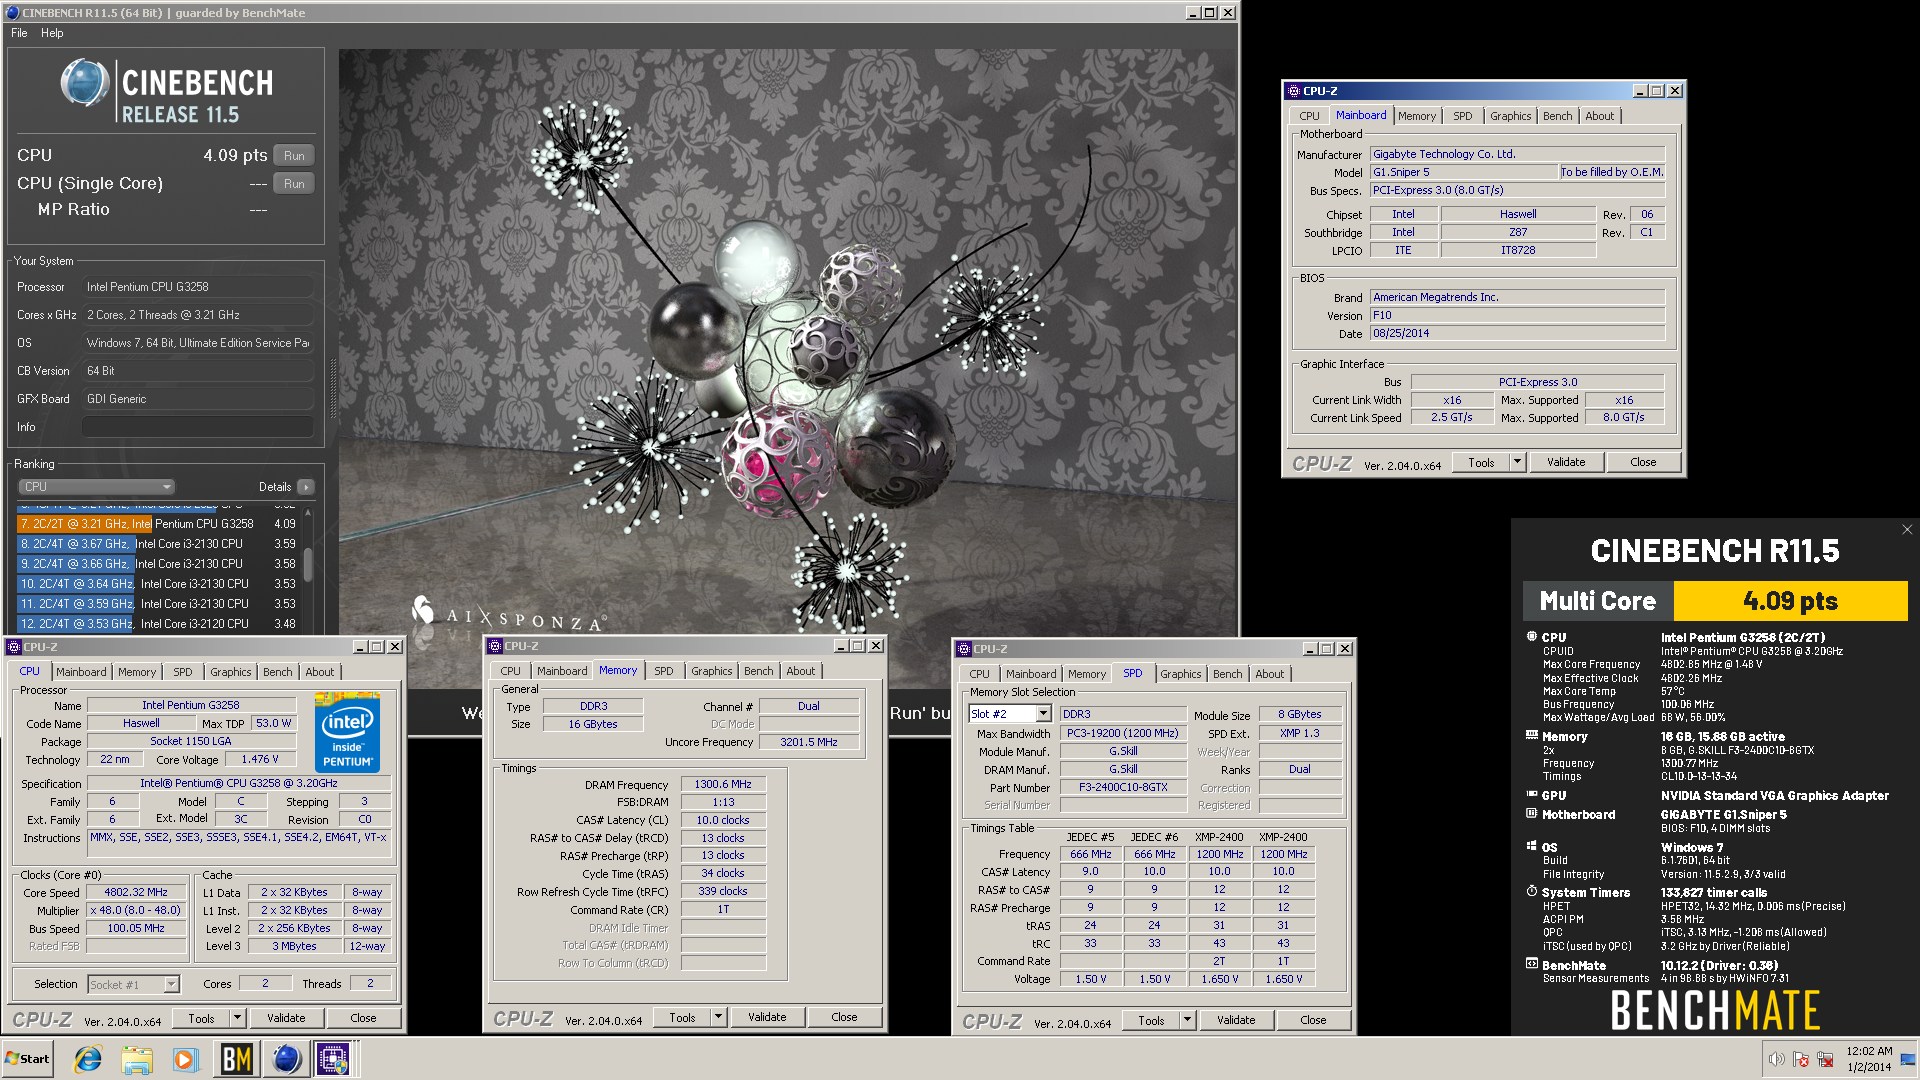Open the Ranking CPU dropdown
The height and width of the screenshot is (1080, 1920).
click(x=96, y=487)
